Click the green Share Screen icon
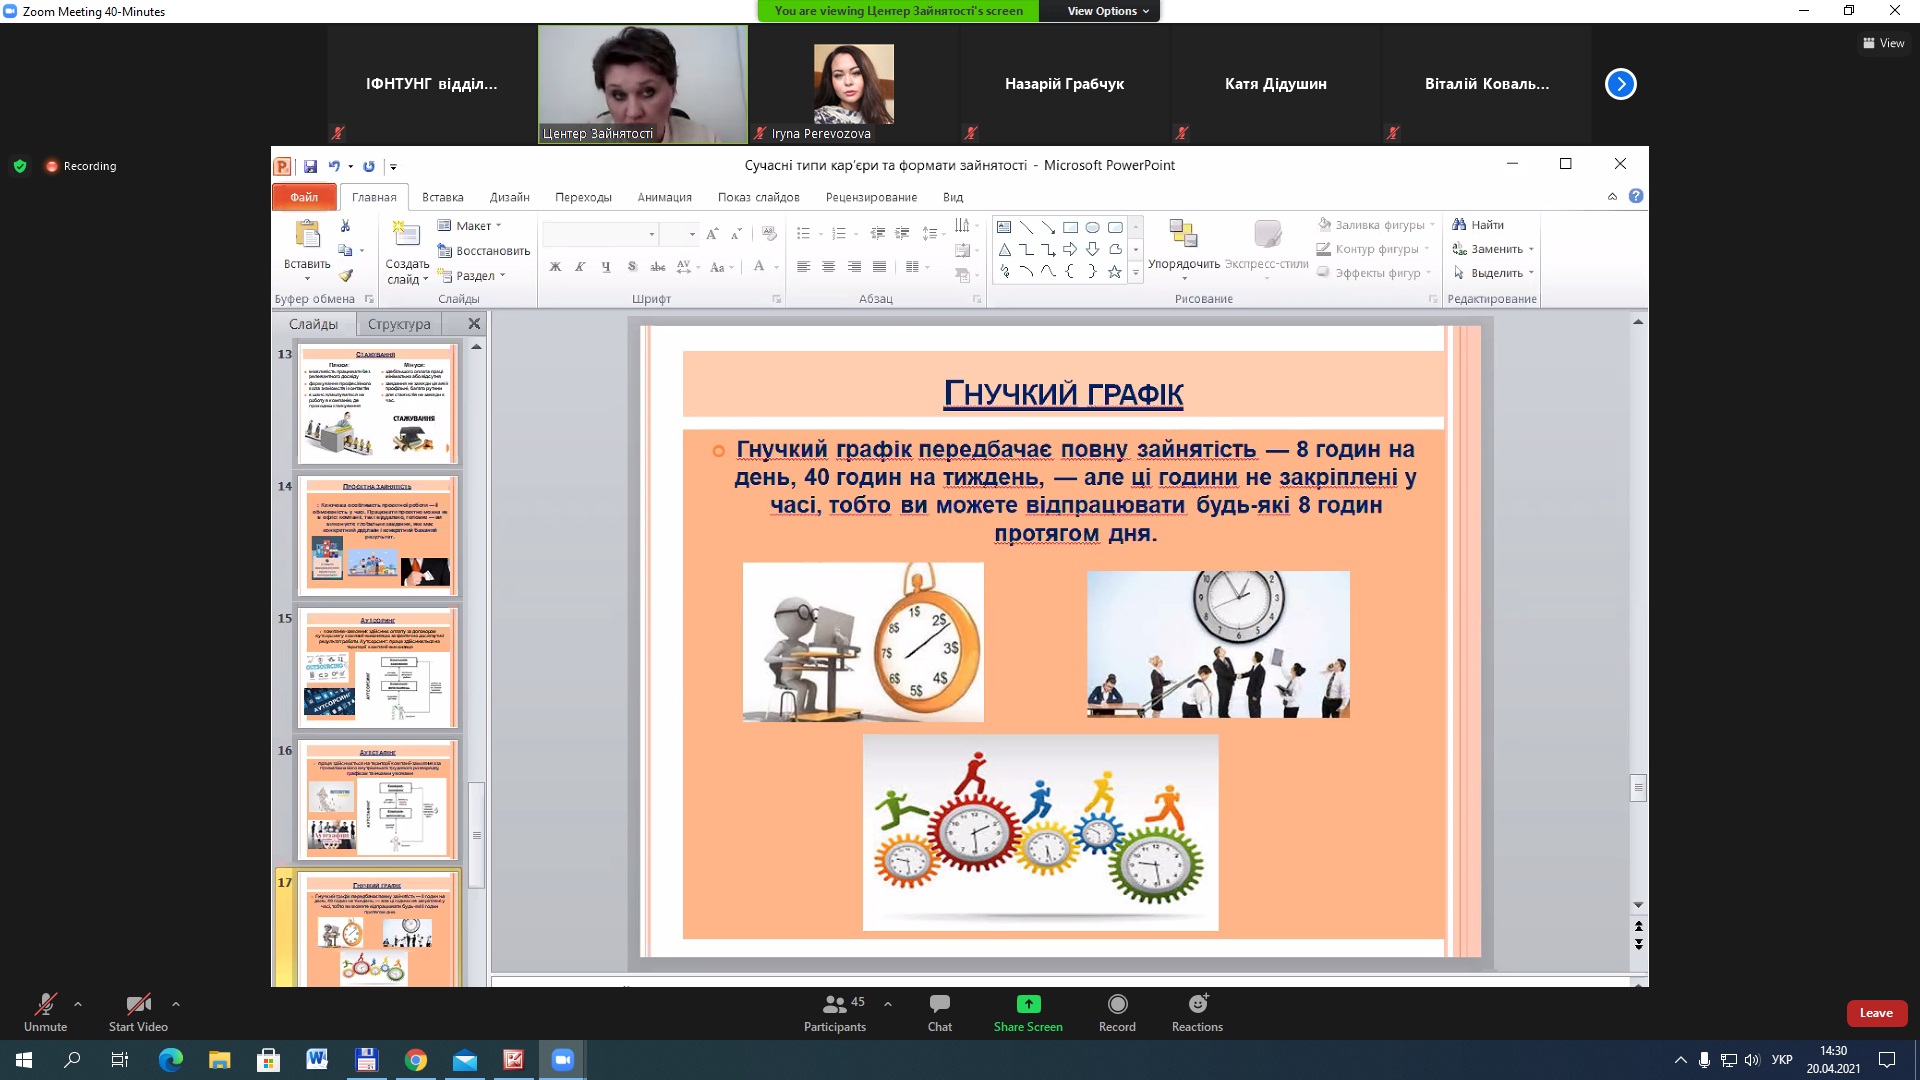This screenshot has height=1080, width=1920. pyautogui.click(x=1028, y=1005)
